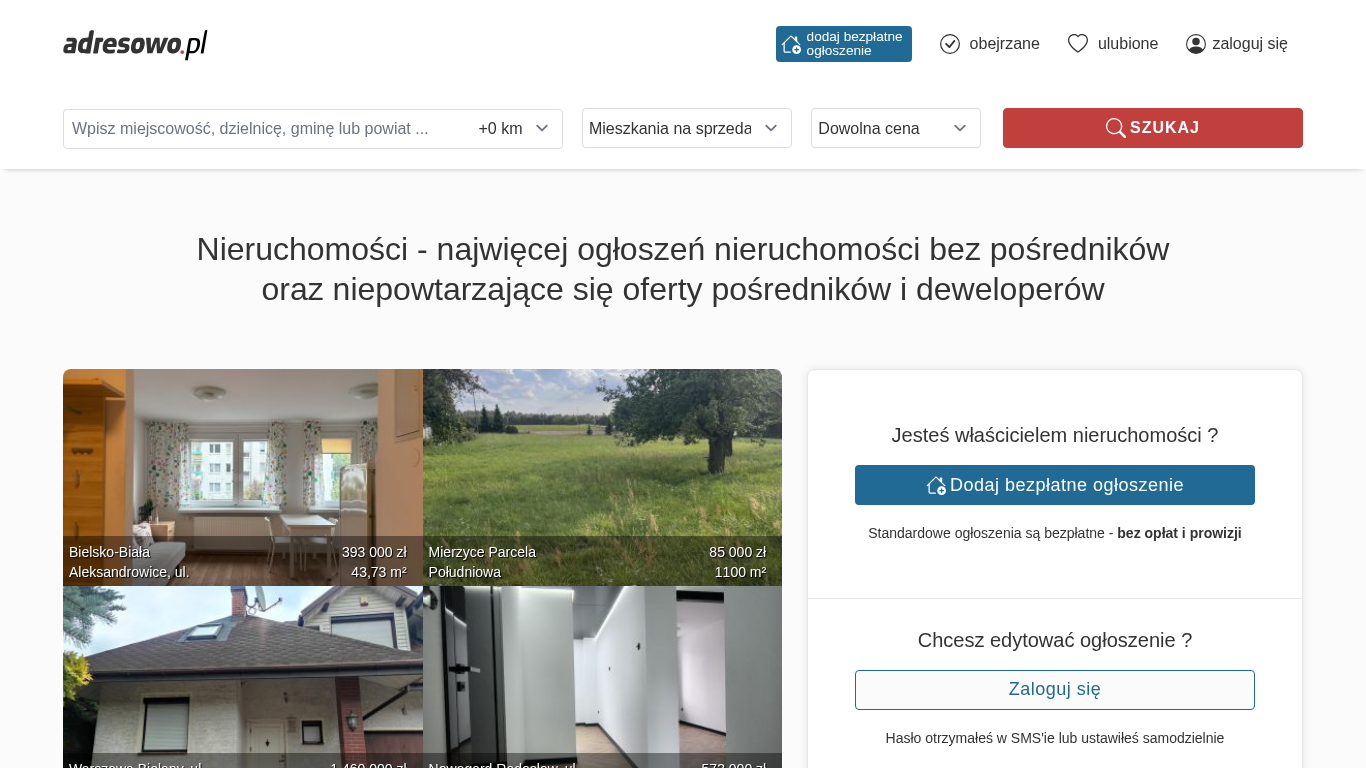
Task: Go to ulubione favorites
Action: point(1127,44)
